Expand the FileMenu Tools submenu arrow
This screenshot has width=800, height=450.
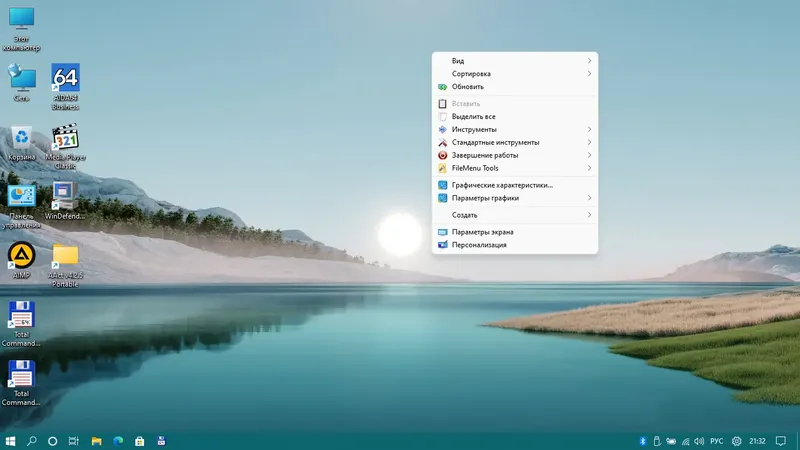click(x=589, y=168)
